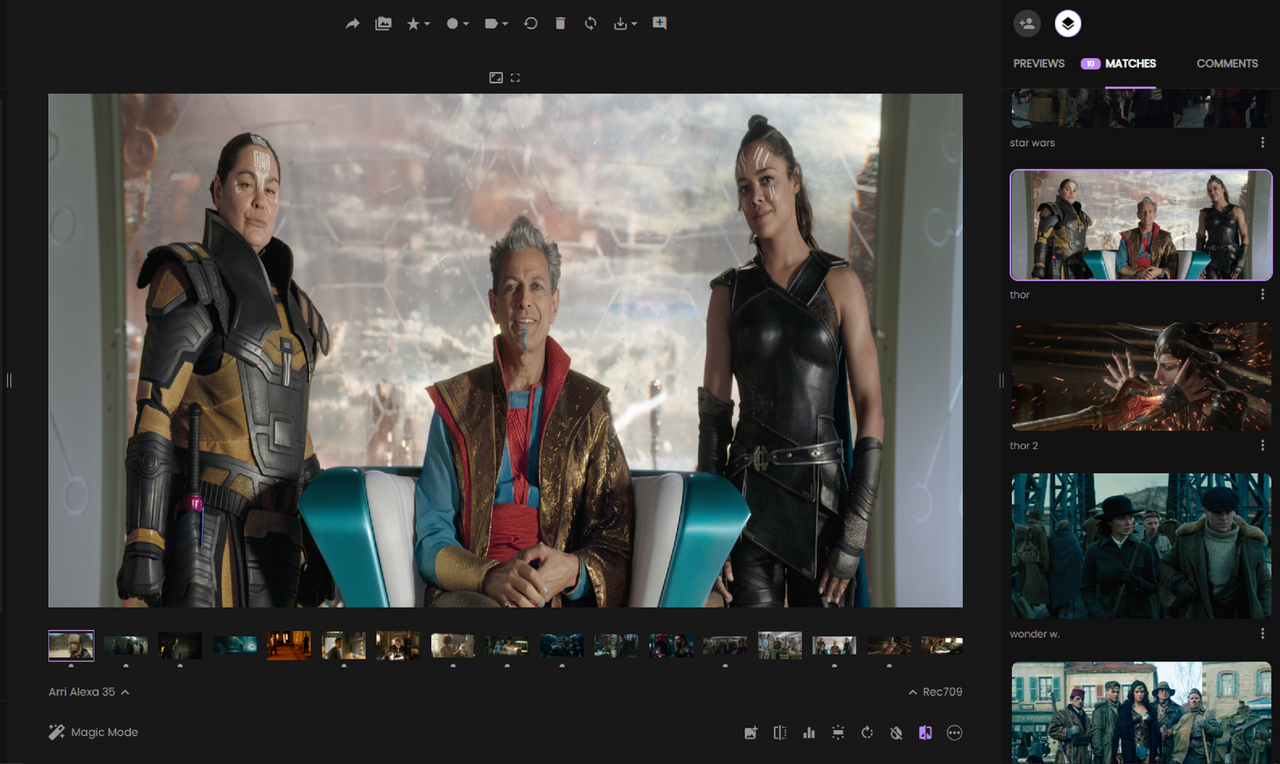The width and height of the screenshot is (1280, 764).
Task: Click the layers stack icon in right panel
Action: 1068,23
